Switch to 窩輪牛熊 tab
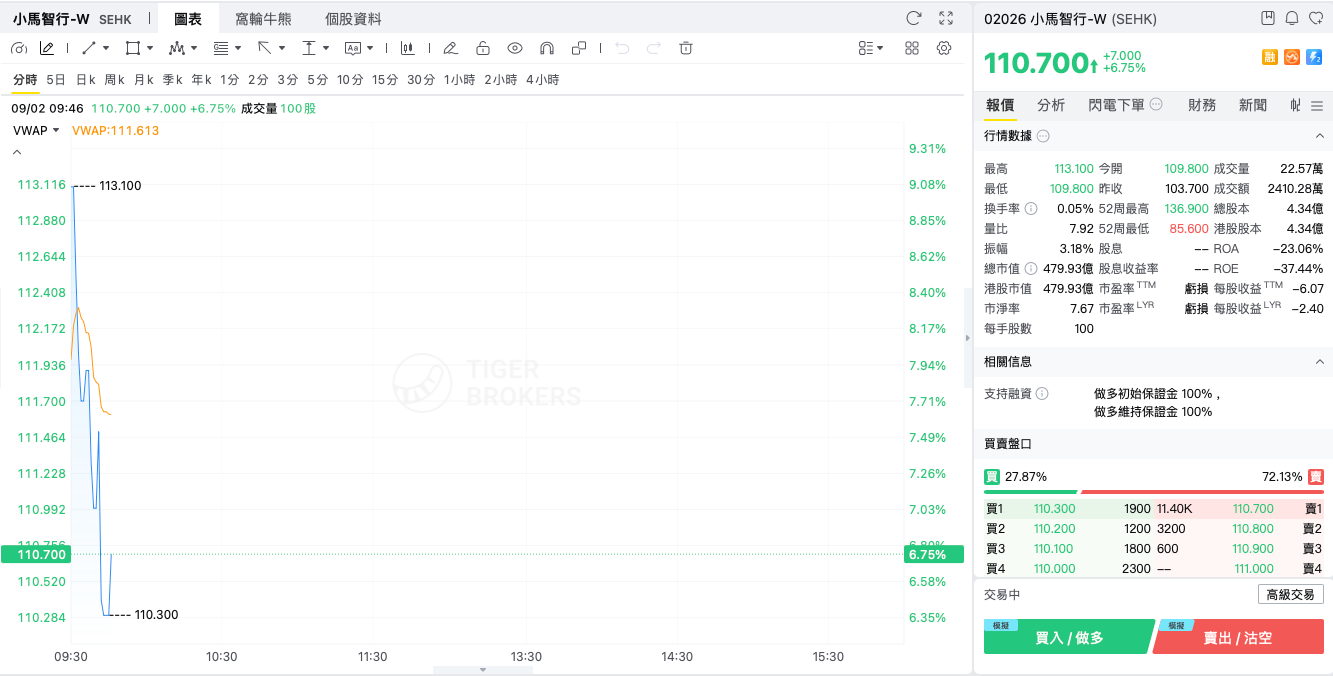This screenshot has height=676, width=1333. point(263,19)
